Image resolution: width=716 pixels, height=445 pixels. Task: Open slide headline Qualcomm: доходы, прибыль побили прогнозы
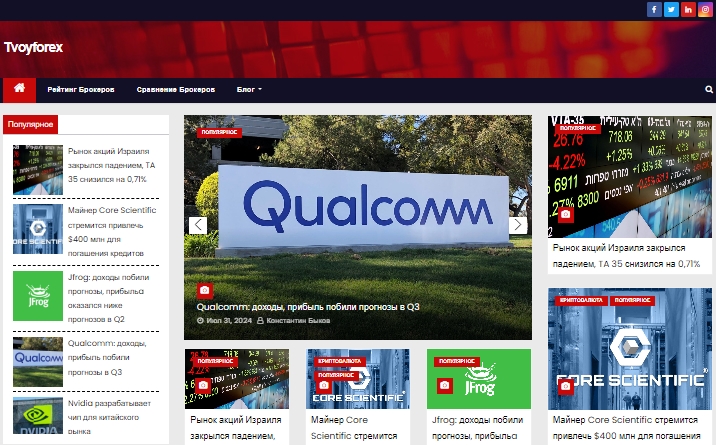pos(308,307)
